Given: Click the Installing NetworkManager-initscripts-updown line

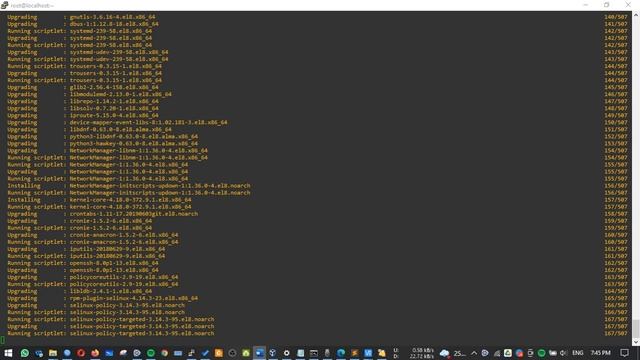Looking at the screenshot, I should (x=129, y=186).
